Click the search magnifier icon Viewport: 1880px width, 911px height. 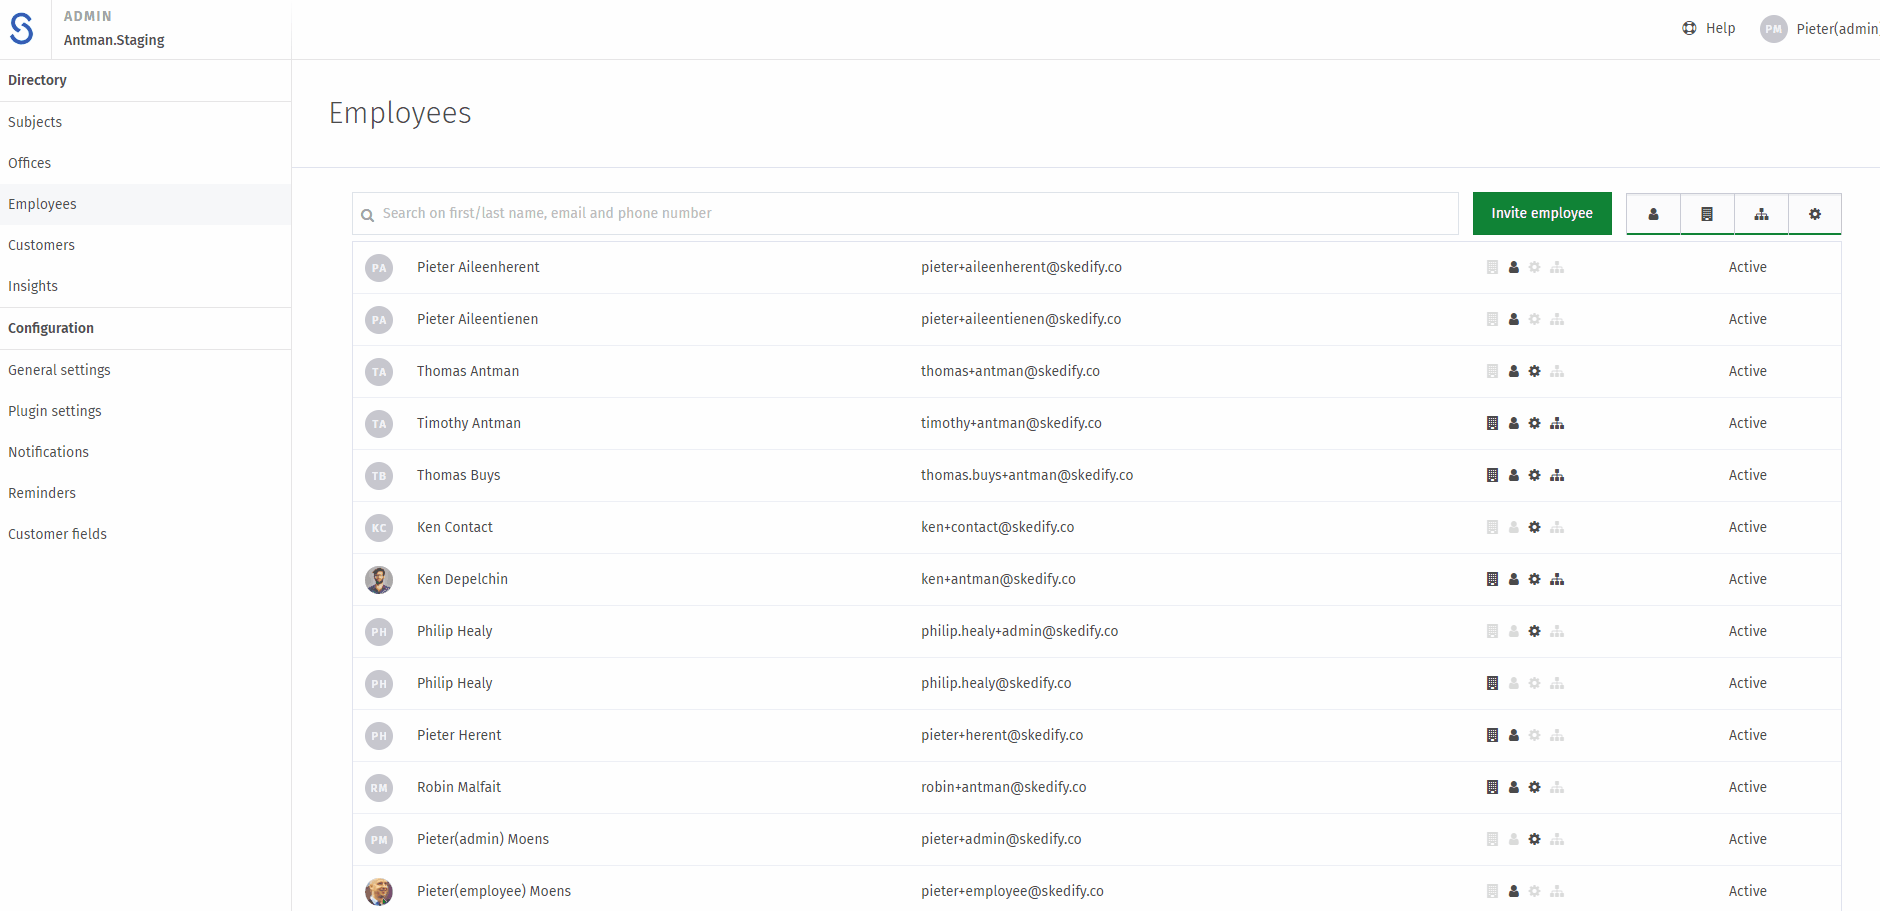[368, 215]
